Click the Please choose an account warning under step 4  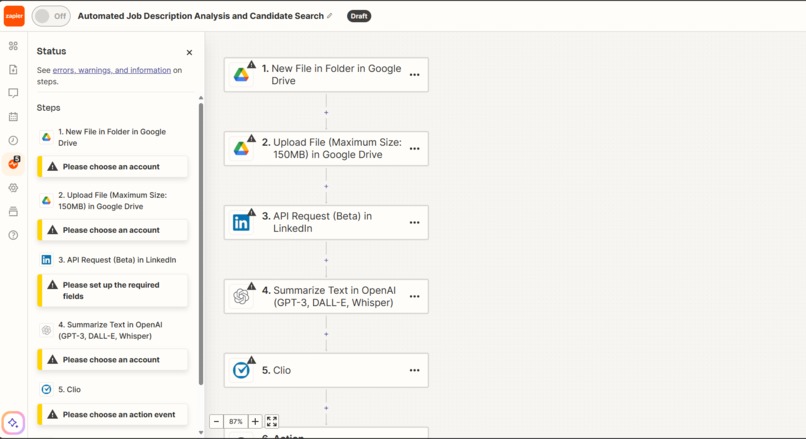[113, 359]
